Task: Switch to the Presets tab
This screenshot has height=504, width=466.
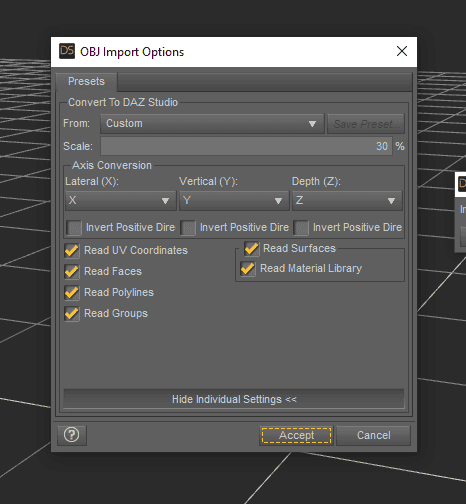Action: [86, 81]
